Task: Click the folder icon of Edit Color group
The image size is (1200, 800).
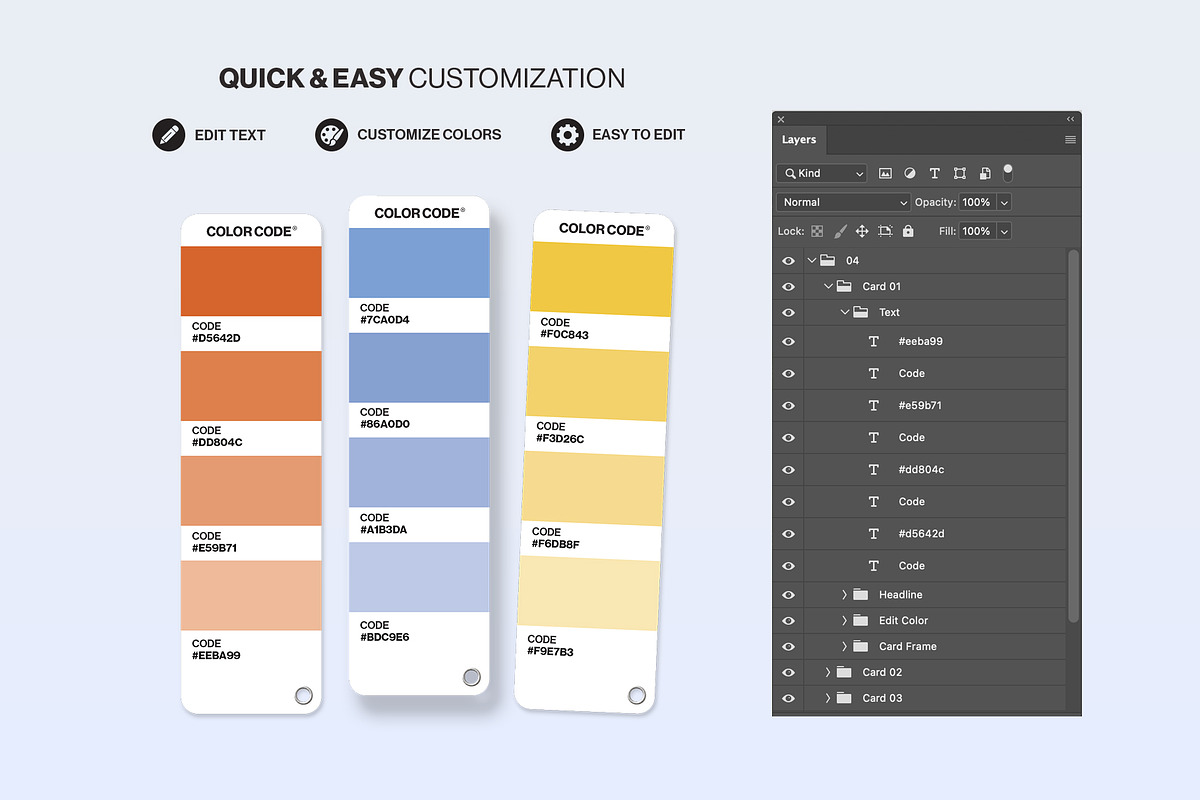Action: (860, 620)
